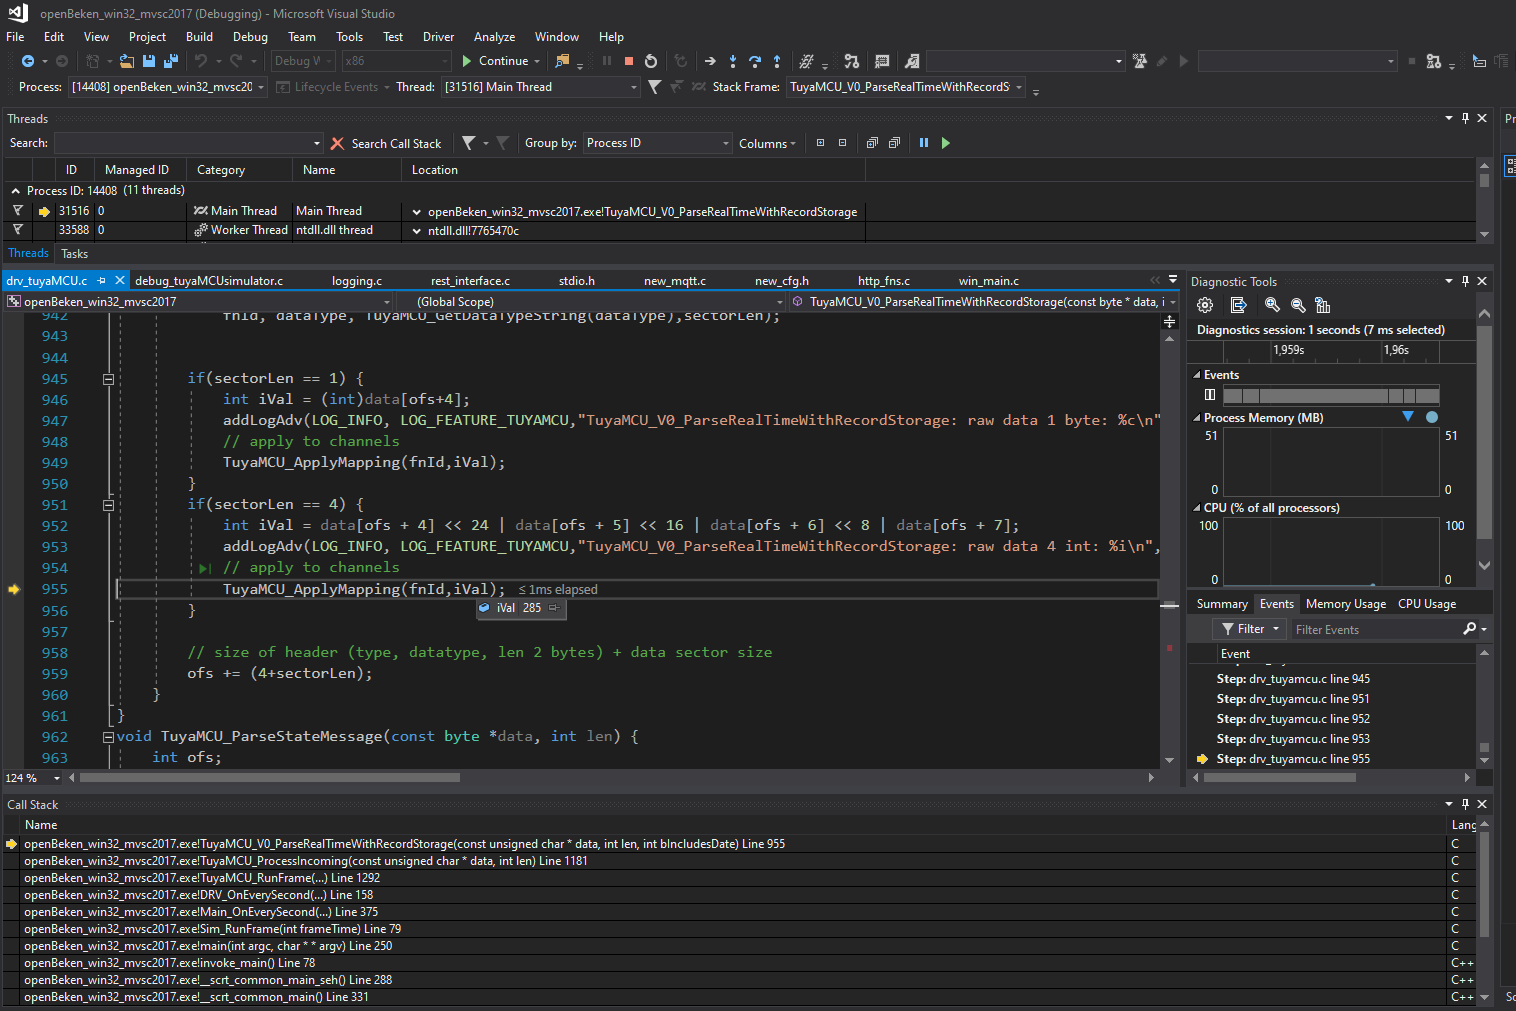The width and height of the screenshot is (1516, 1011).
Task: Click the Filter Events input field
Action: click(x=1375, y=629)
